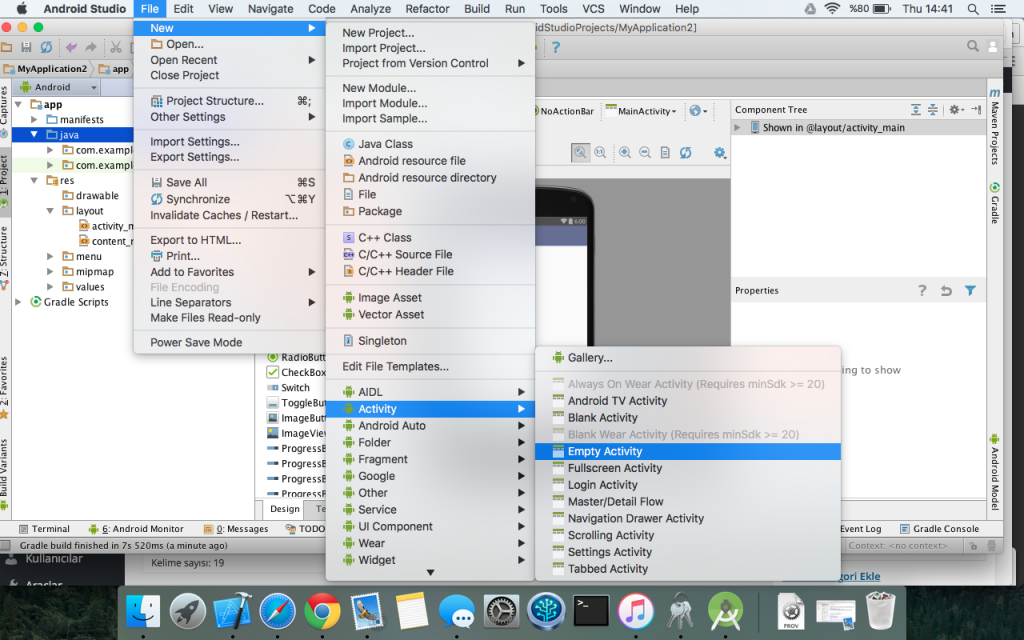
Task: Open the Fragment submenu
Action: 430,459
